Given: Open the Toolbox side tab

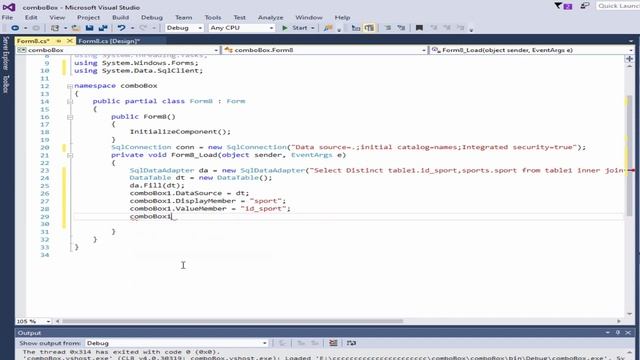Looking at the screenshot, I should [6, 84].
